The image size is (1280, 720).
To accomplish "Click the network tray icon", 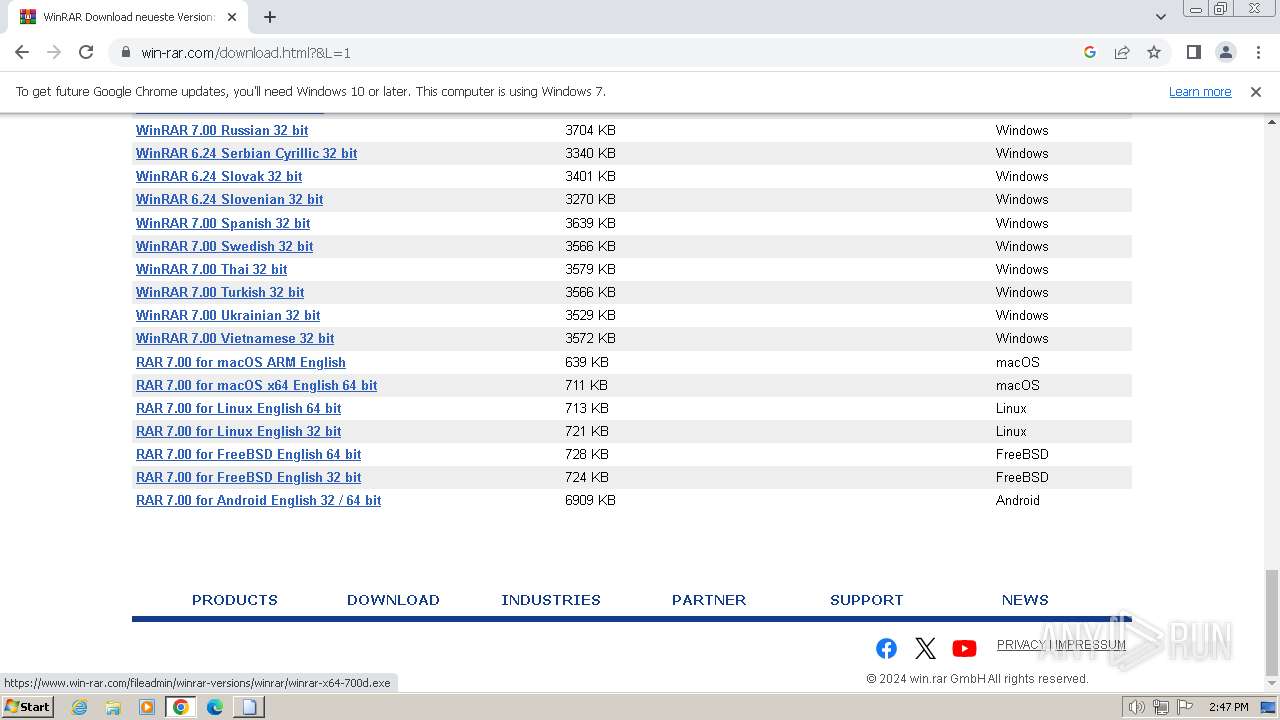I will (x=1161, y=707).
